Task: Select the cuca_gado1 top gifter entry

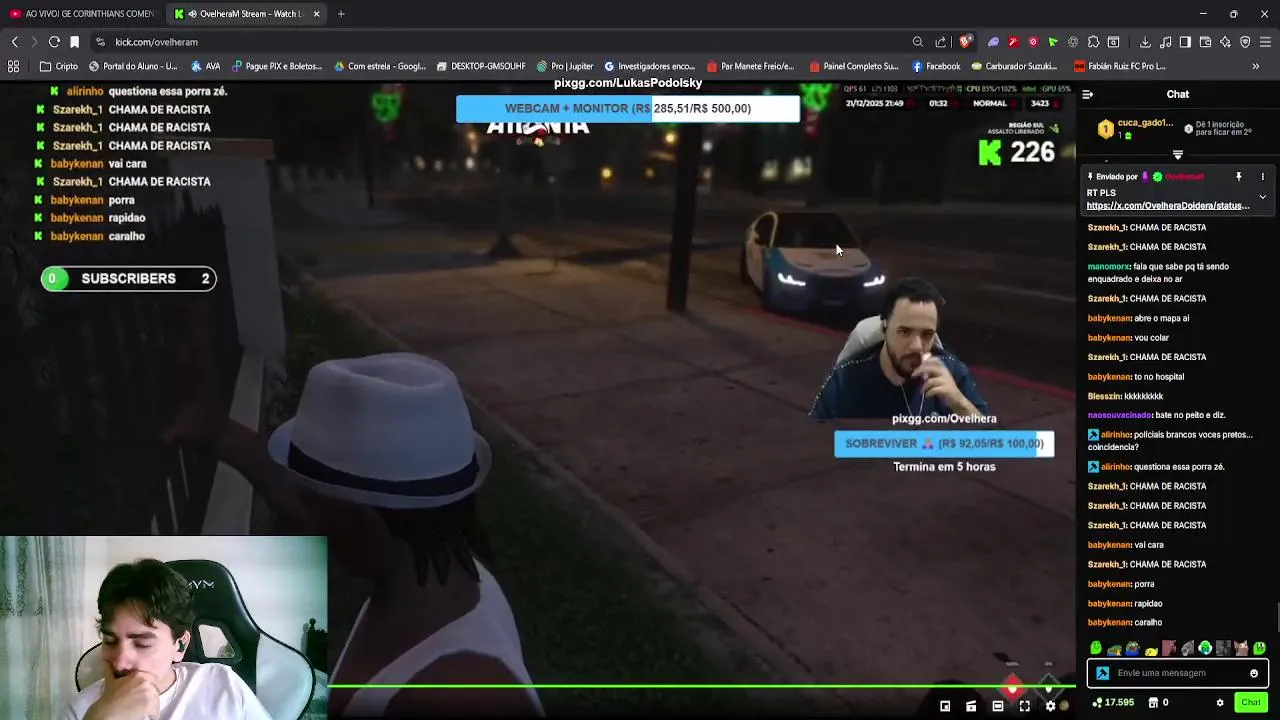Action: tap(1136, 128)
